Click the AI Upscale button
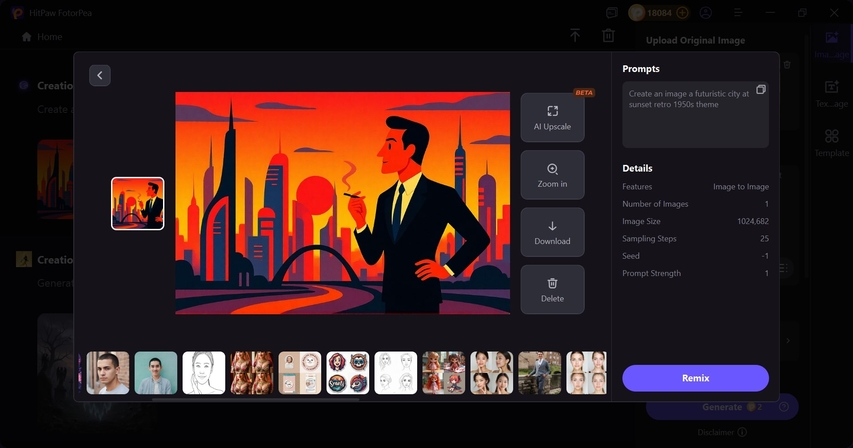Viewport: 853px width, 448px height. [552, 118]
